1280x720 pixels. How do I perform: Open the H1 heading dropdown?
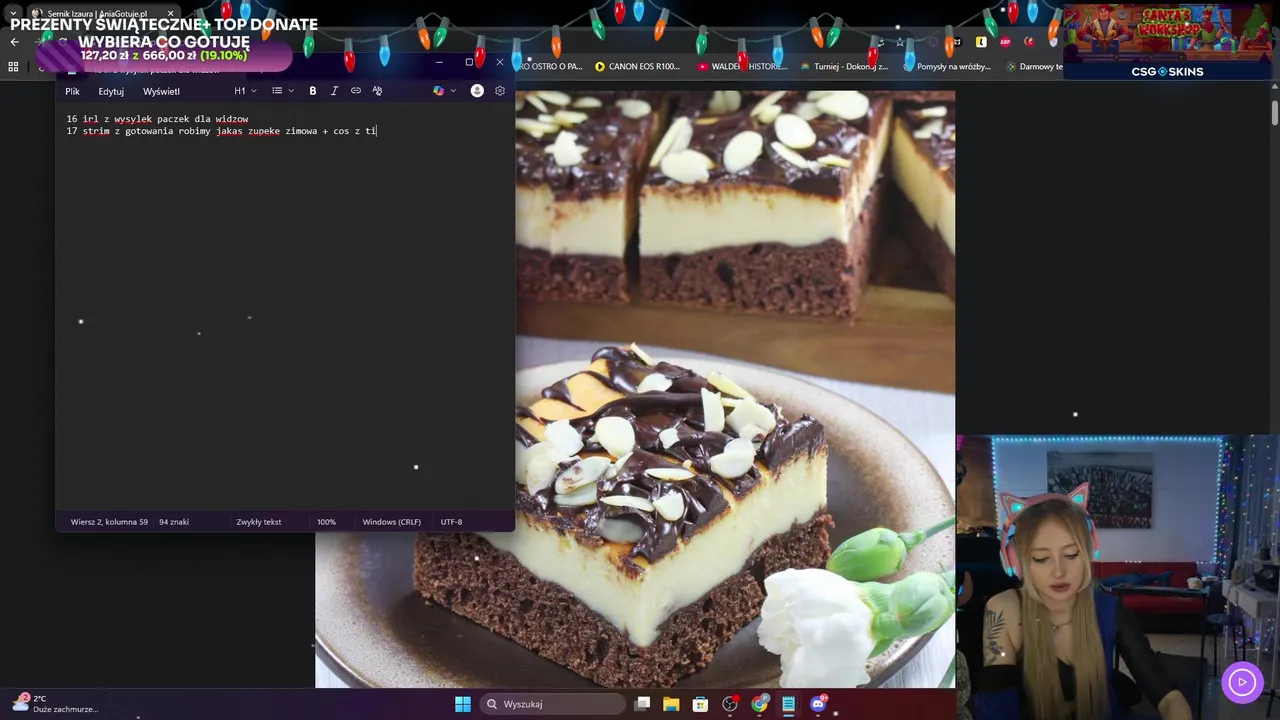(x=245, y=91)
